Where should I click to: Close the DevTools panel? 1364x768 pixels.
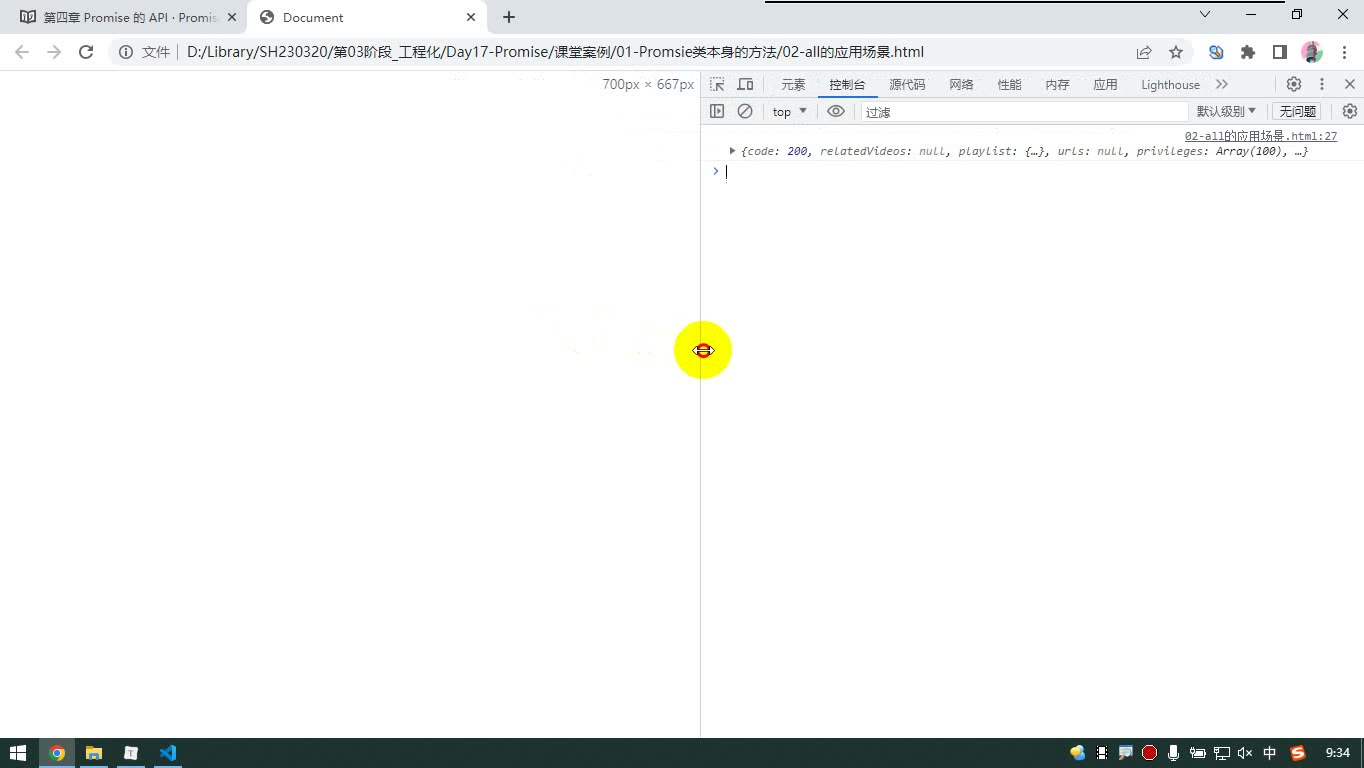(x=1349, y=85)
